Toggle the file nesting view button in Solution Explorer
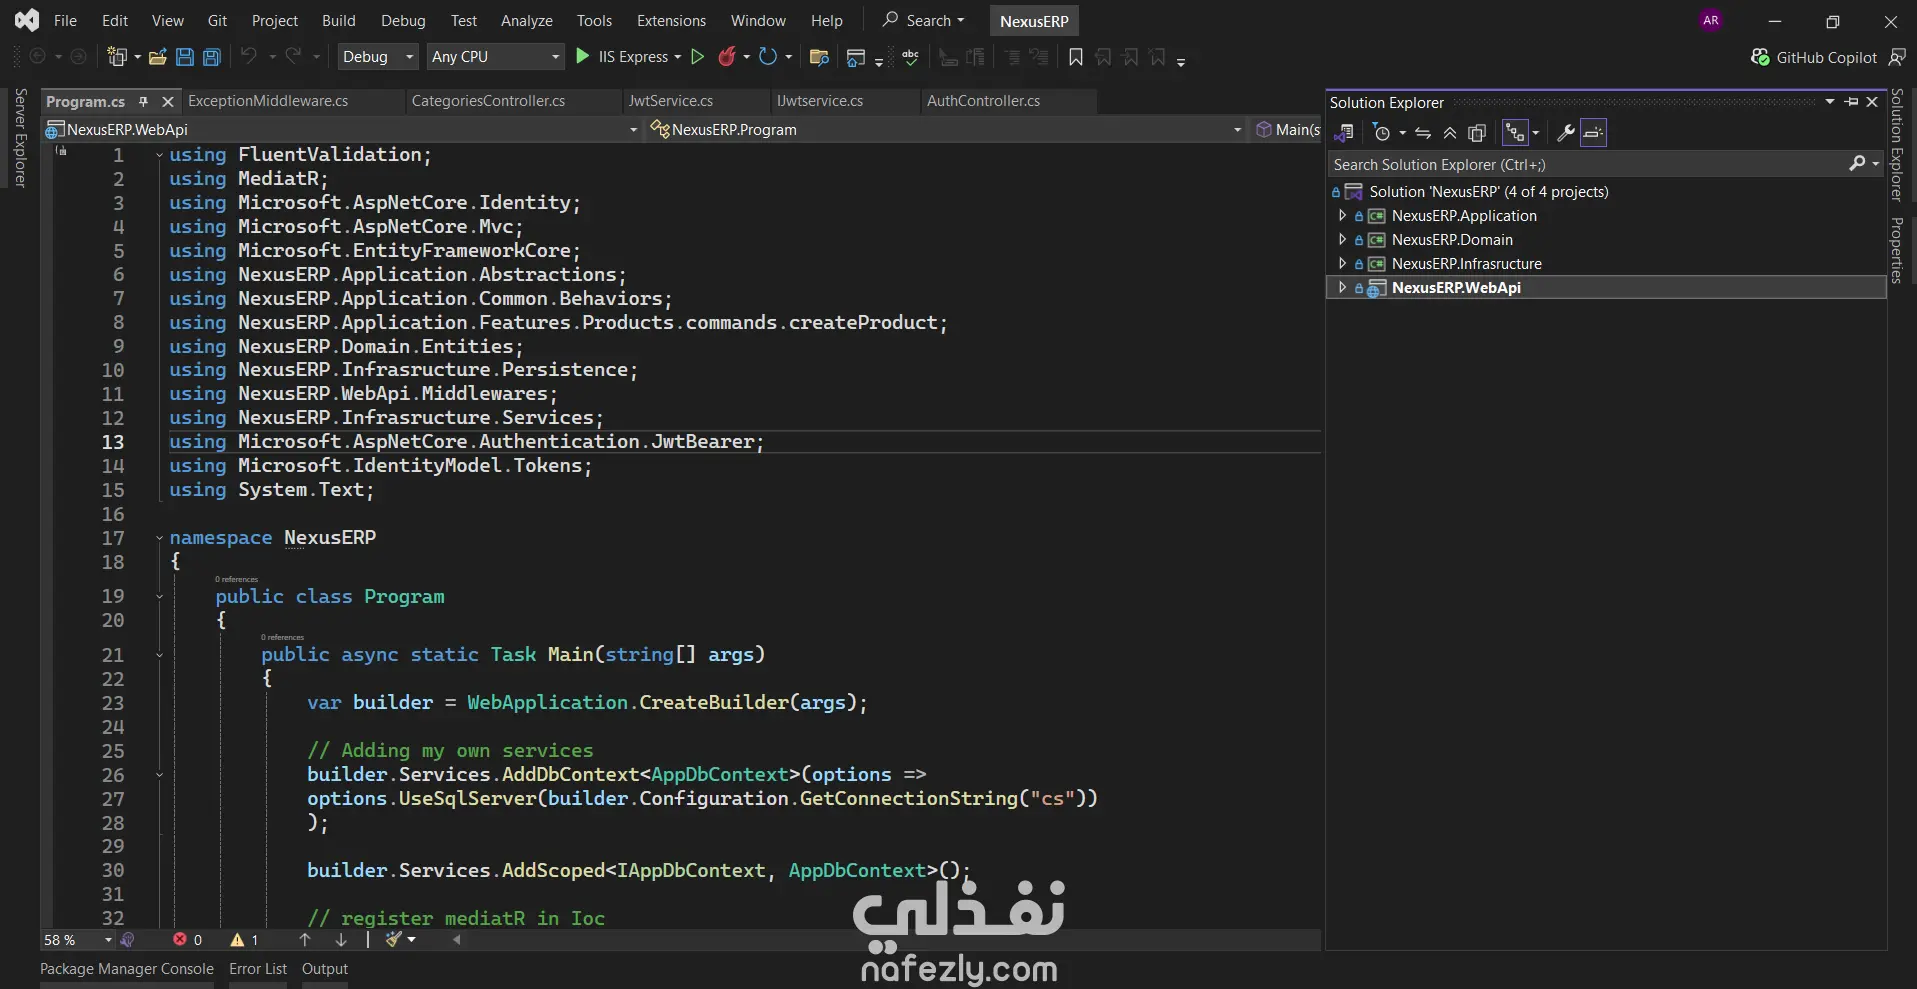 point(1515,133)
